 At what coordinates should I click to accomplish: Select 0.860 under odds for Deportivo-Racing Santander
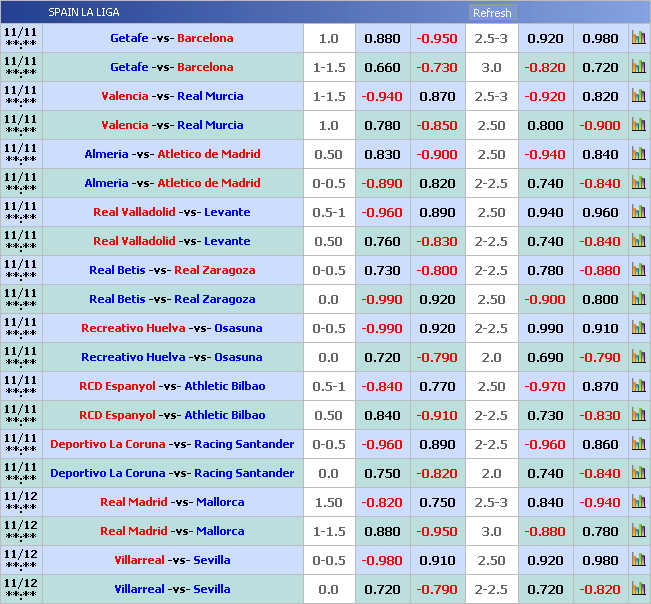point(600,444)
